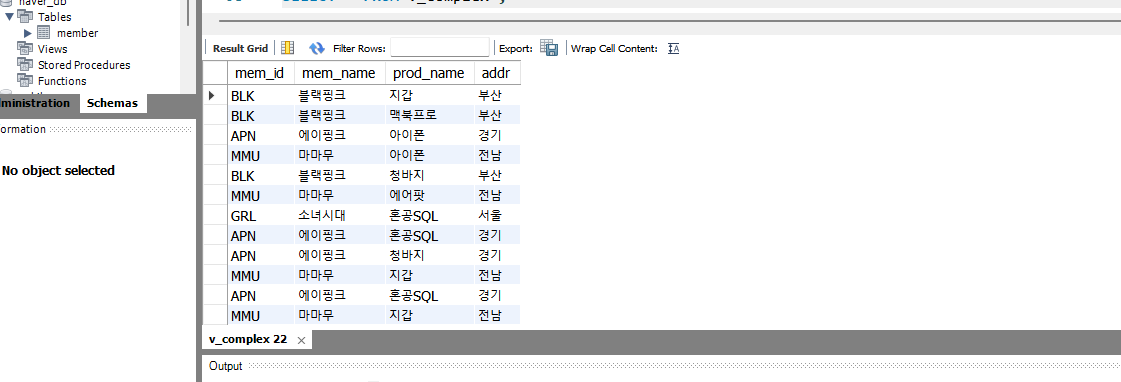Select 청바지 in the 에이핑크 row

pos(429,255)
